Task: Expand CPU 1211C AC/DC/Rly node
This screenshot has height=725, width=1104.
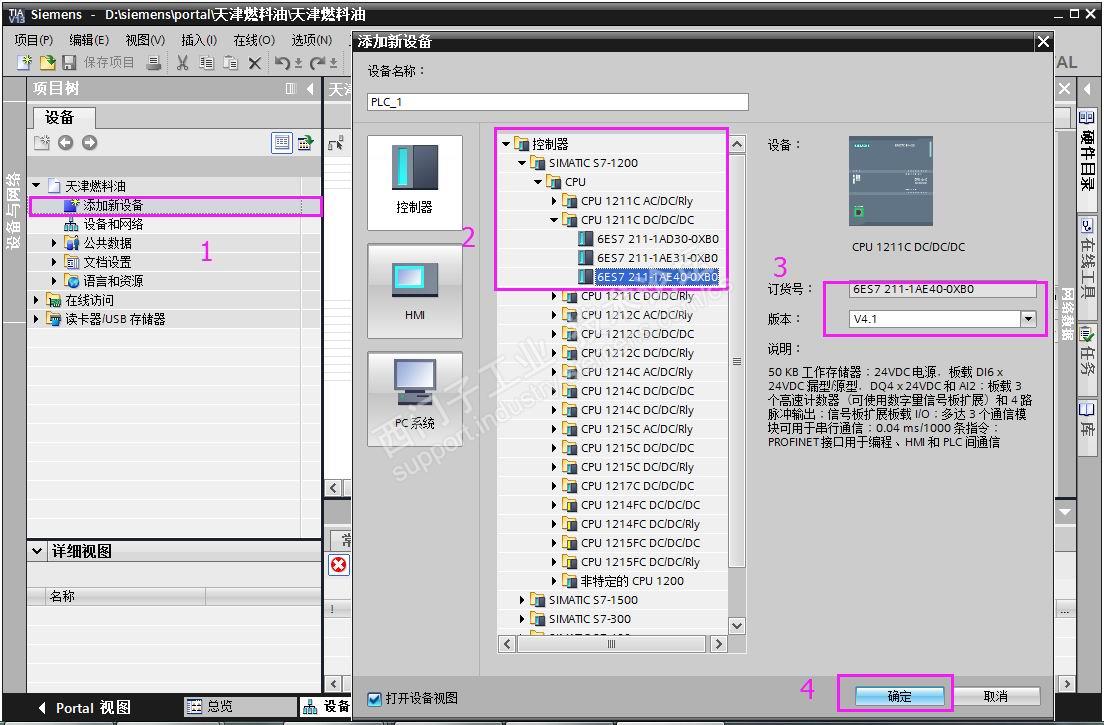Action: 554,201
